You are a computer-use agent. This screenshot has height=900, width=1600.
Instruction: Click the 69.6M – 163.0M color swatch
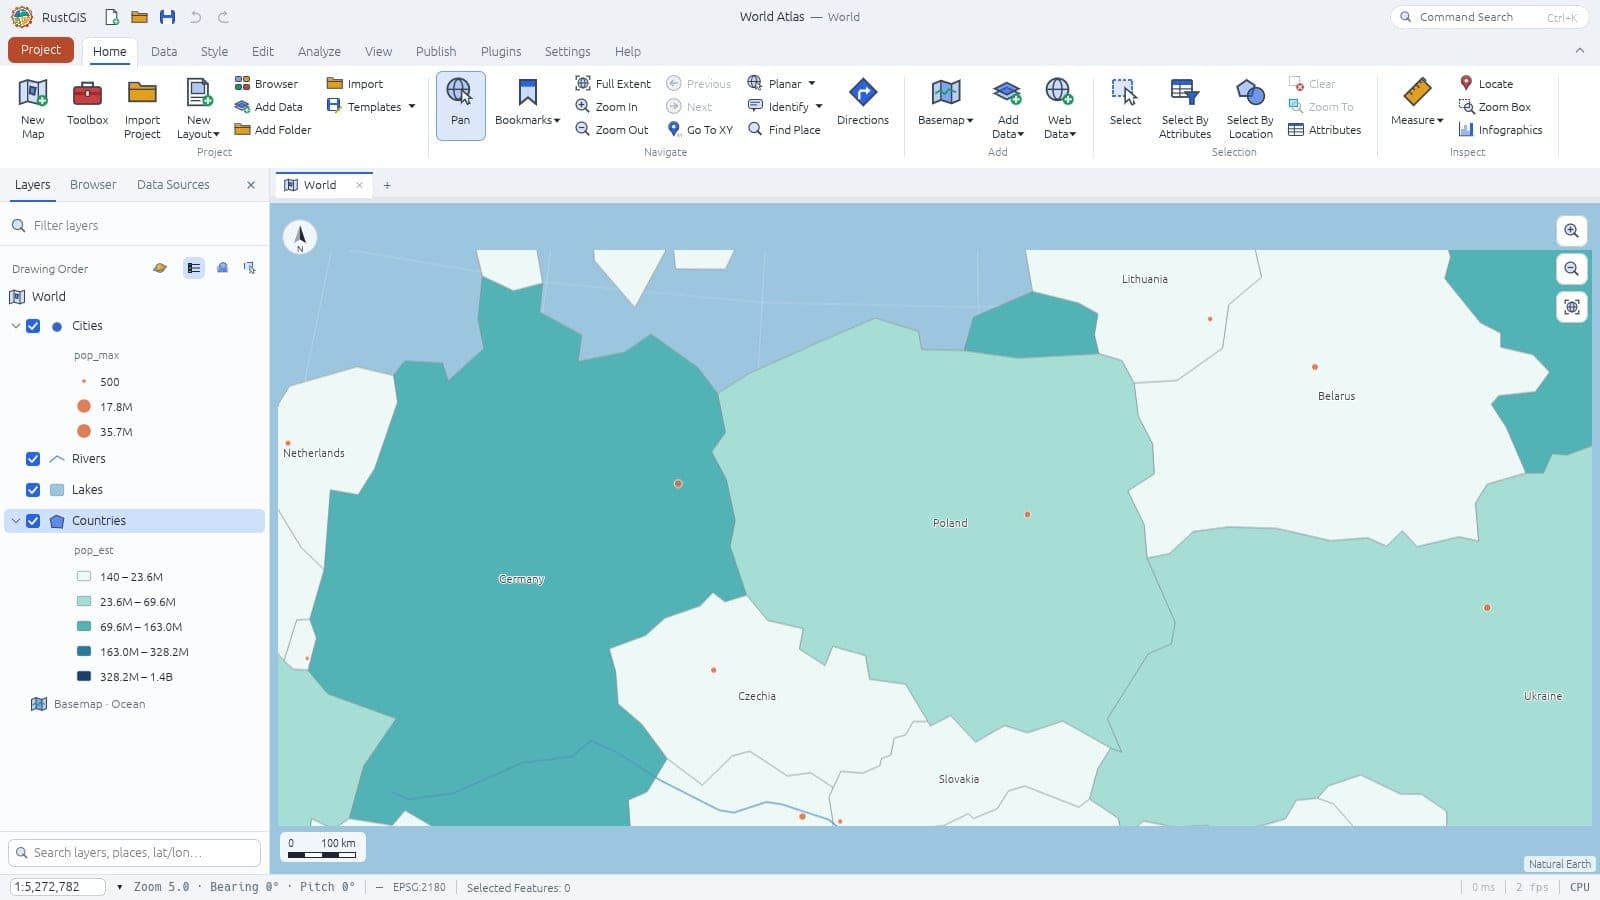(x=84, y=627)
